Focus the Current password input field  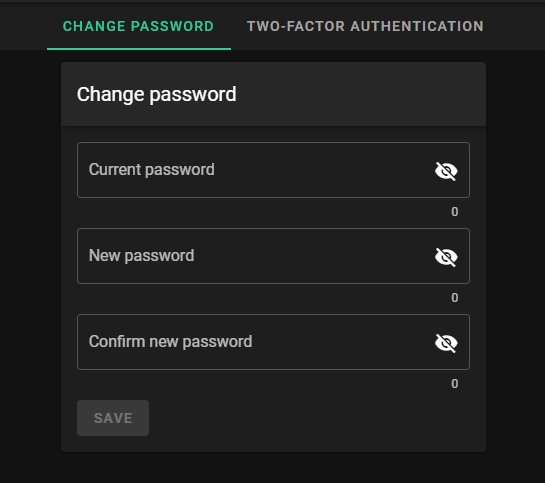(273, 170)
